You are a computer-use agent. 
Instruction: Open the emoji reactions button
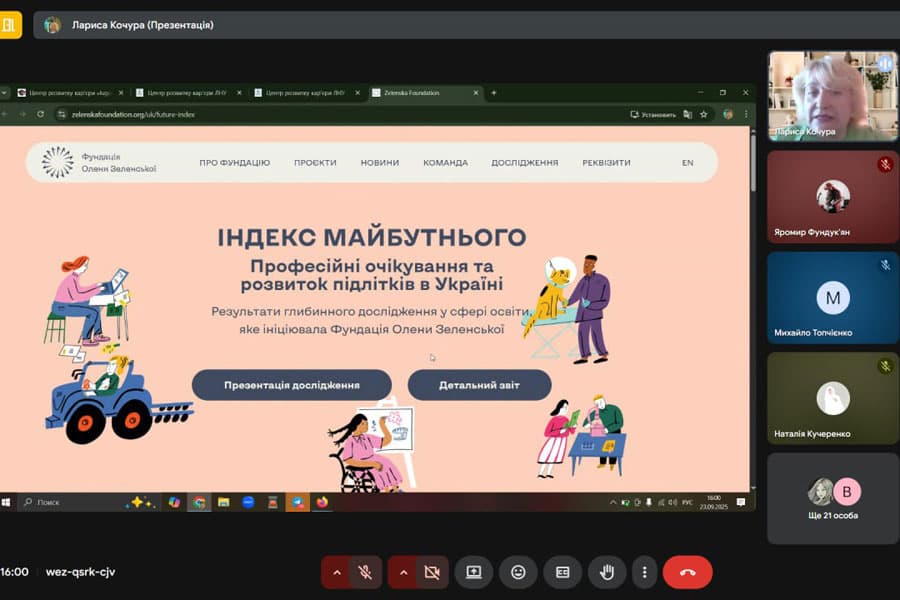[x=518, y=572]
